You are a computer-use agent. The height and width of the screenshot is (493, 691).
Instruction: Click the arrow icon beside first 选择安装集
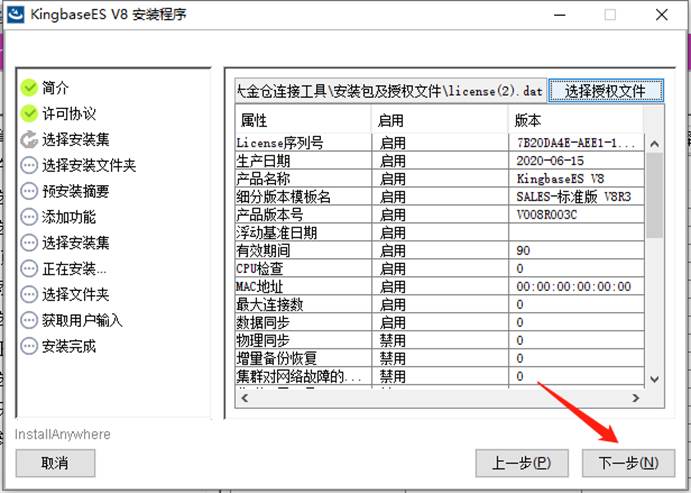click(x=30, y=140)
